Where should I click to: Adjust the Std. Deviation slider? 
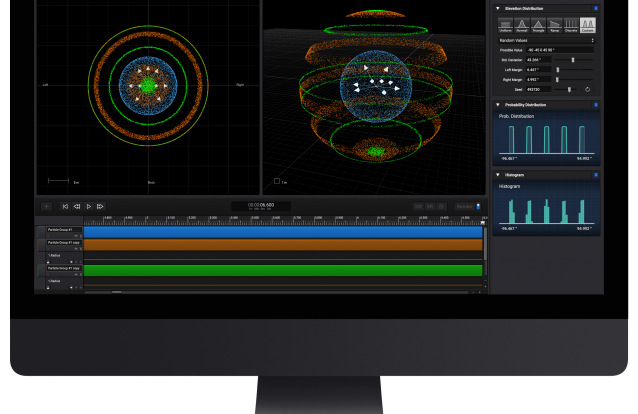tap(572, 59)
